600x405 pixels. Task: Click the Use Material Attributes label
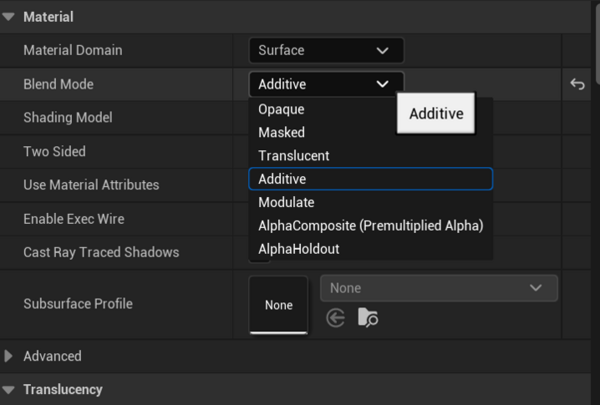point(91,185)
